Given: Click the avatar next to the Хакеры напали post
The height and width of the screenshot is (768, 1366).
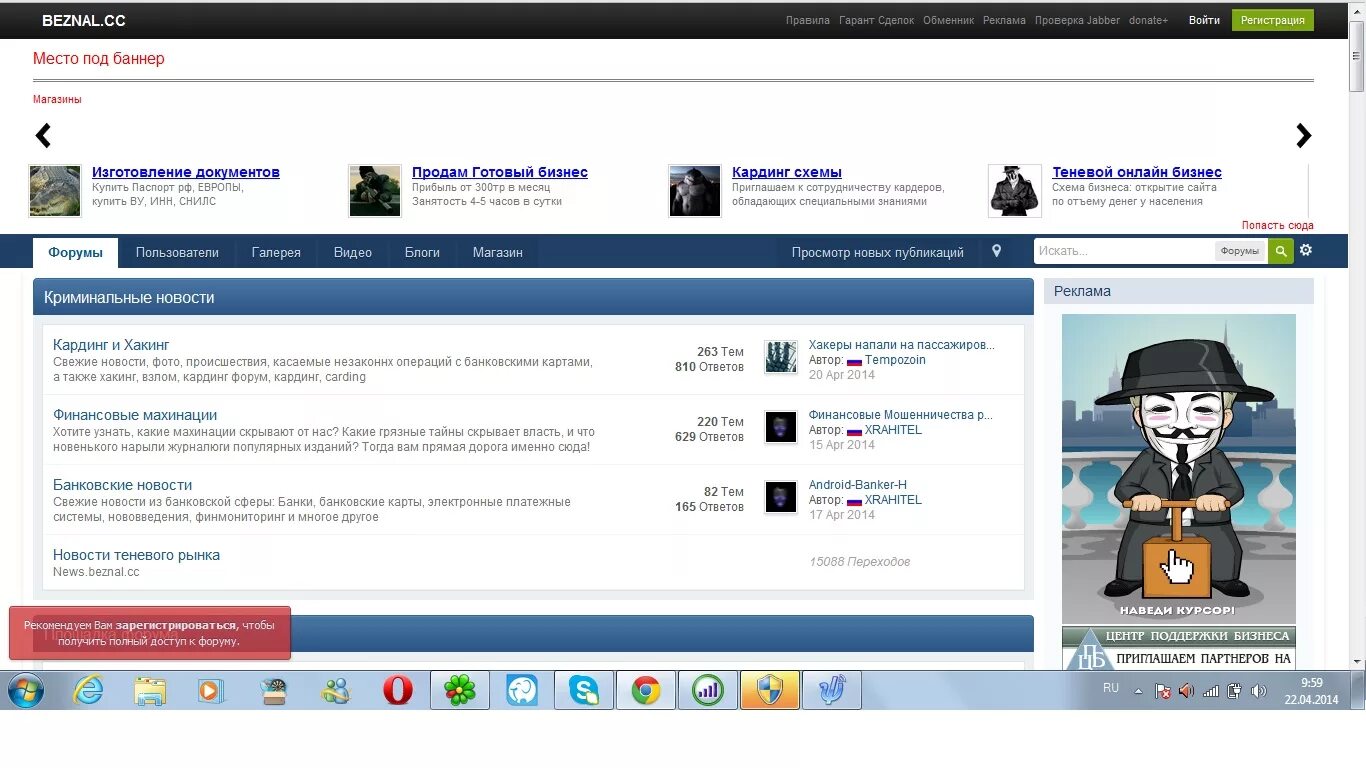Looking at the screenshot, I should pyautogui.click(x=781, y=357).
